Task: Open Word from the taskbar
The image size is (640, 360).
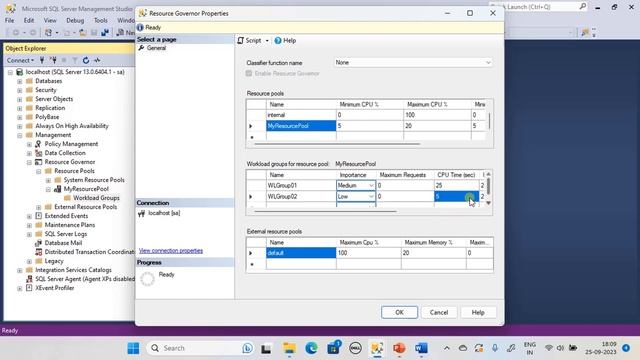Action: click(421, 348)
